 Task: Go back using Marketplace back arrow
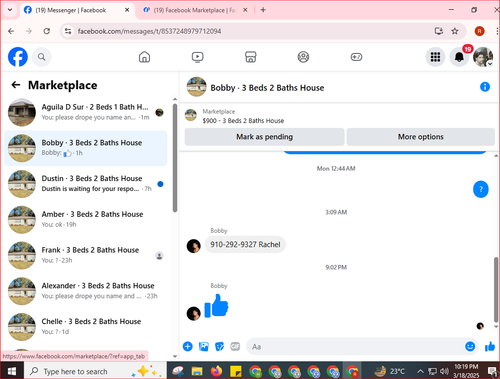point(16,85)
